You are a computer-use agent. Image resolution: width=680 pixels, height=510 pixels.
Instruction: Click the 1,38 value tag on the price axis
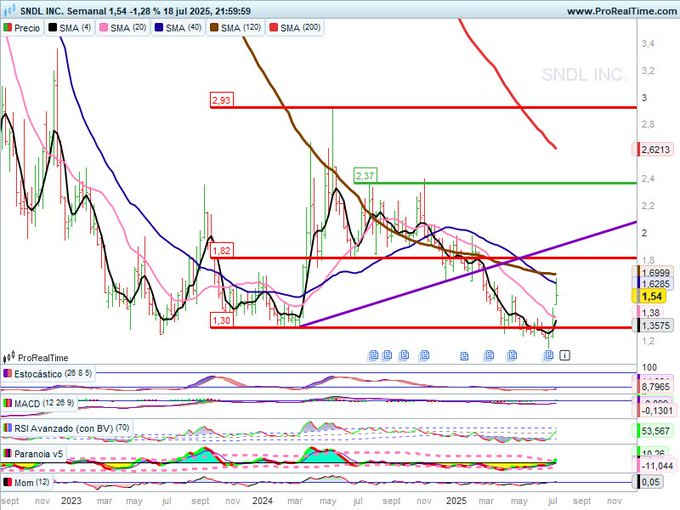point(650,312)
